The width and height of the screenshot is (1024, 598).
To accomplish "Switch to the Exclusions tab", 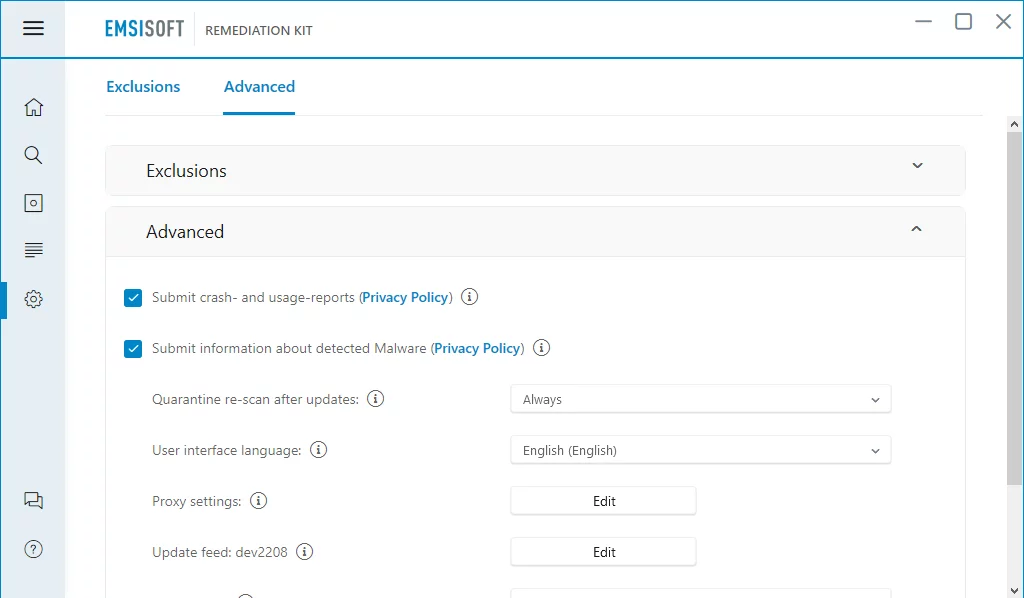I will pos(143,87).
